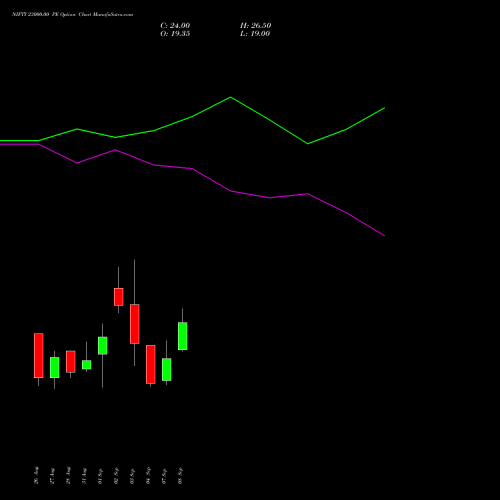This screenshot has width=500, height=500.
Task: Click the 26 Aug date label
Action: point(36,475)
